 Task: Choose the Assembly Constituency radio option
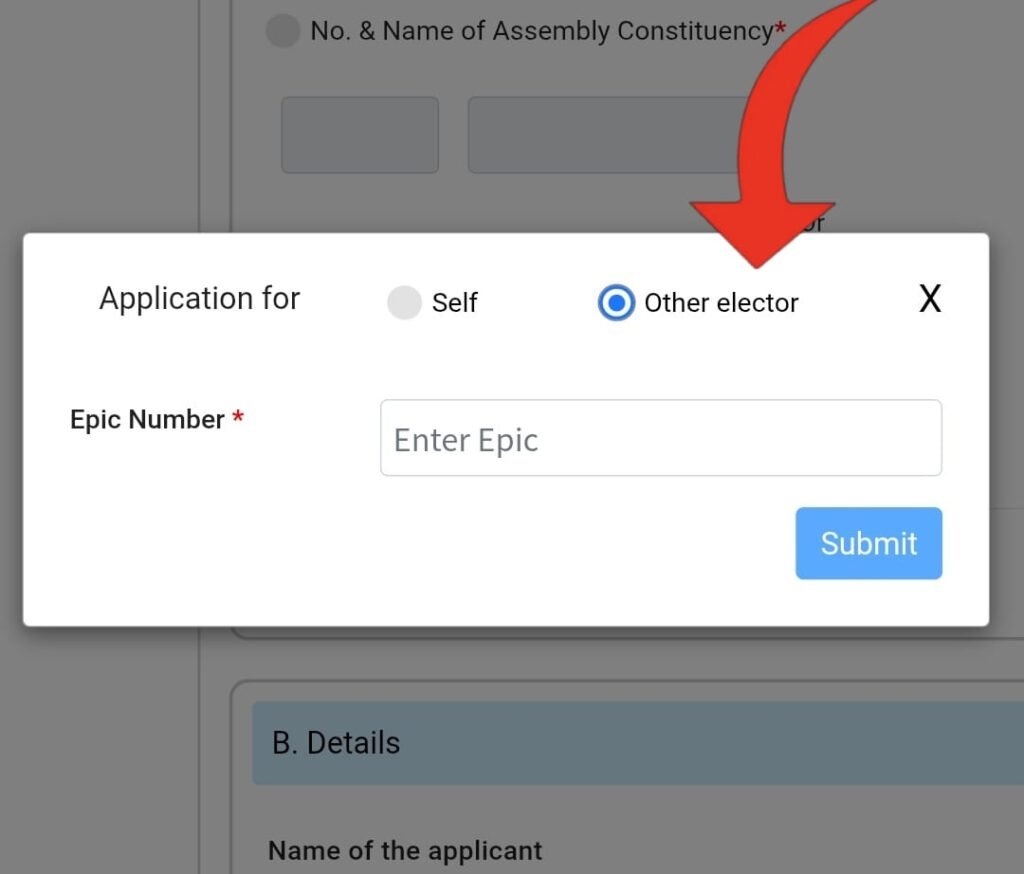(283, 32)
